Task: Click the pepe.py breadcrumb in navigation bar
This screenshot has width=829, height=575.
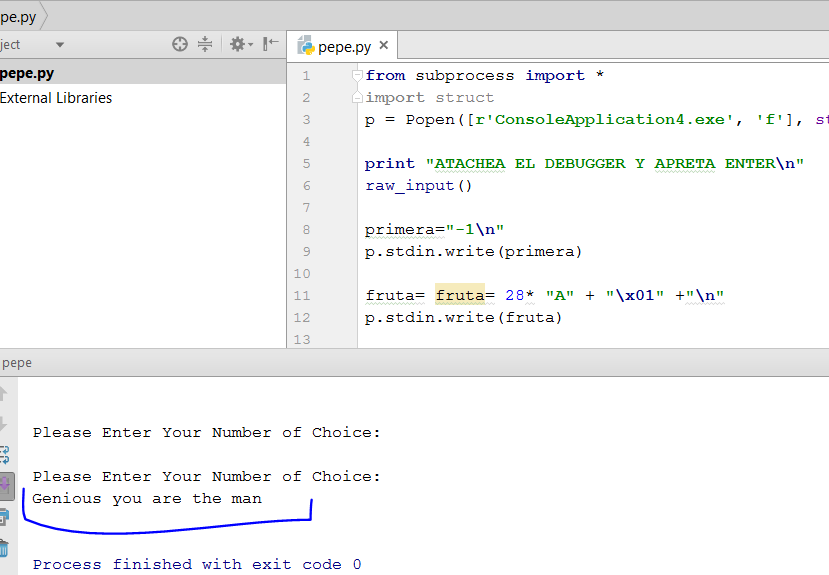Action: coord(18,16)
